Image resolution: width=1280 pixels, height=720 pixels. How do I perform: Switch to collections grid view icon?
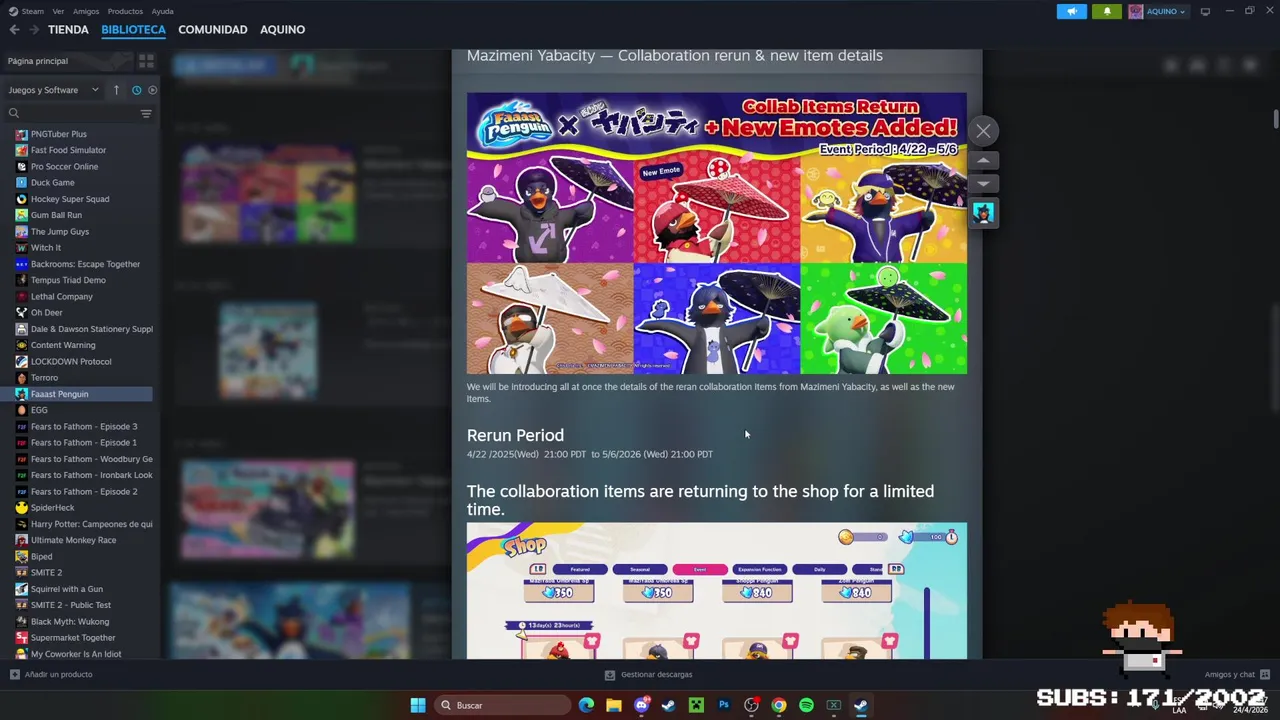tap(146, 61)
